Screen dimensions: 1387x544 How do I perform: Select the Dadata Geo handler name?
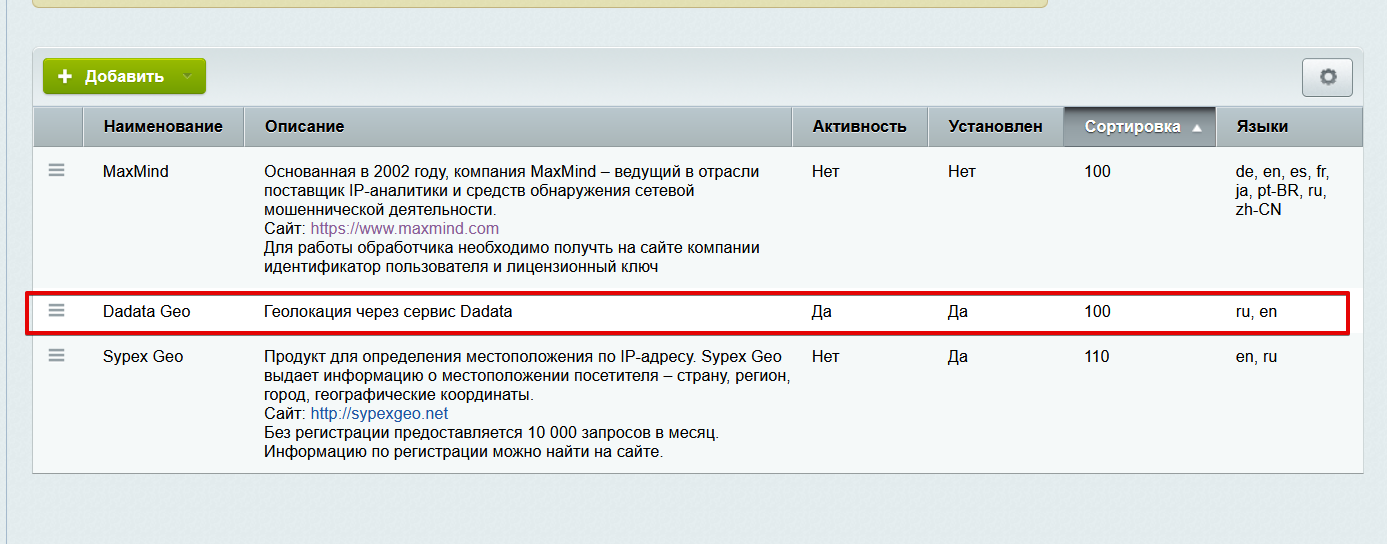tap(146, 312)
